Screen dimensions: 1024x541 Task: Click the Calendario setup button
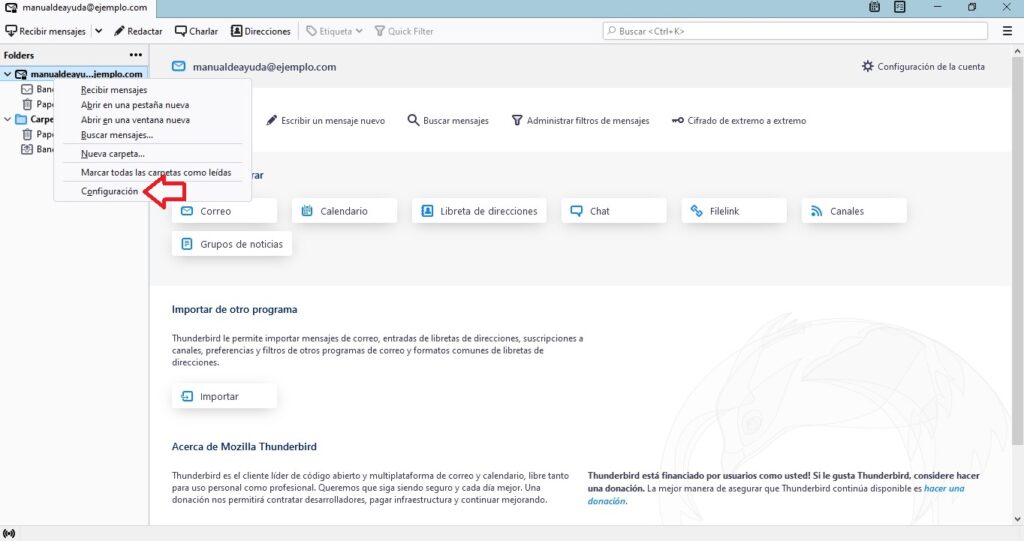[344, 210]
